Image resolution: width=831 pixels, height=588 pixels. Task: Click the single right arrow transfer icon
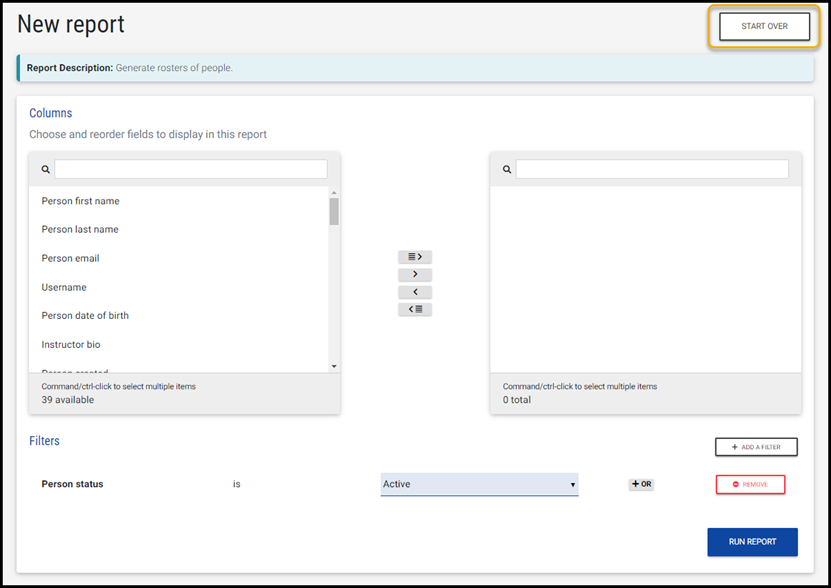click(x=414, y=274)
